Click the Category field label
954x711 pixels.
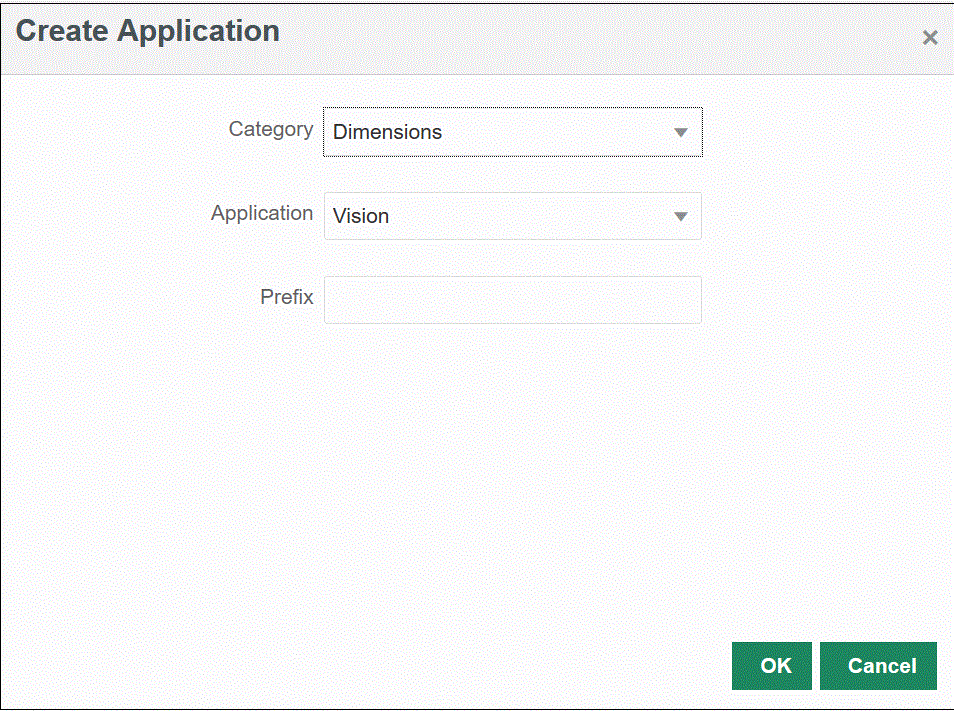click(271, 129)
